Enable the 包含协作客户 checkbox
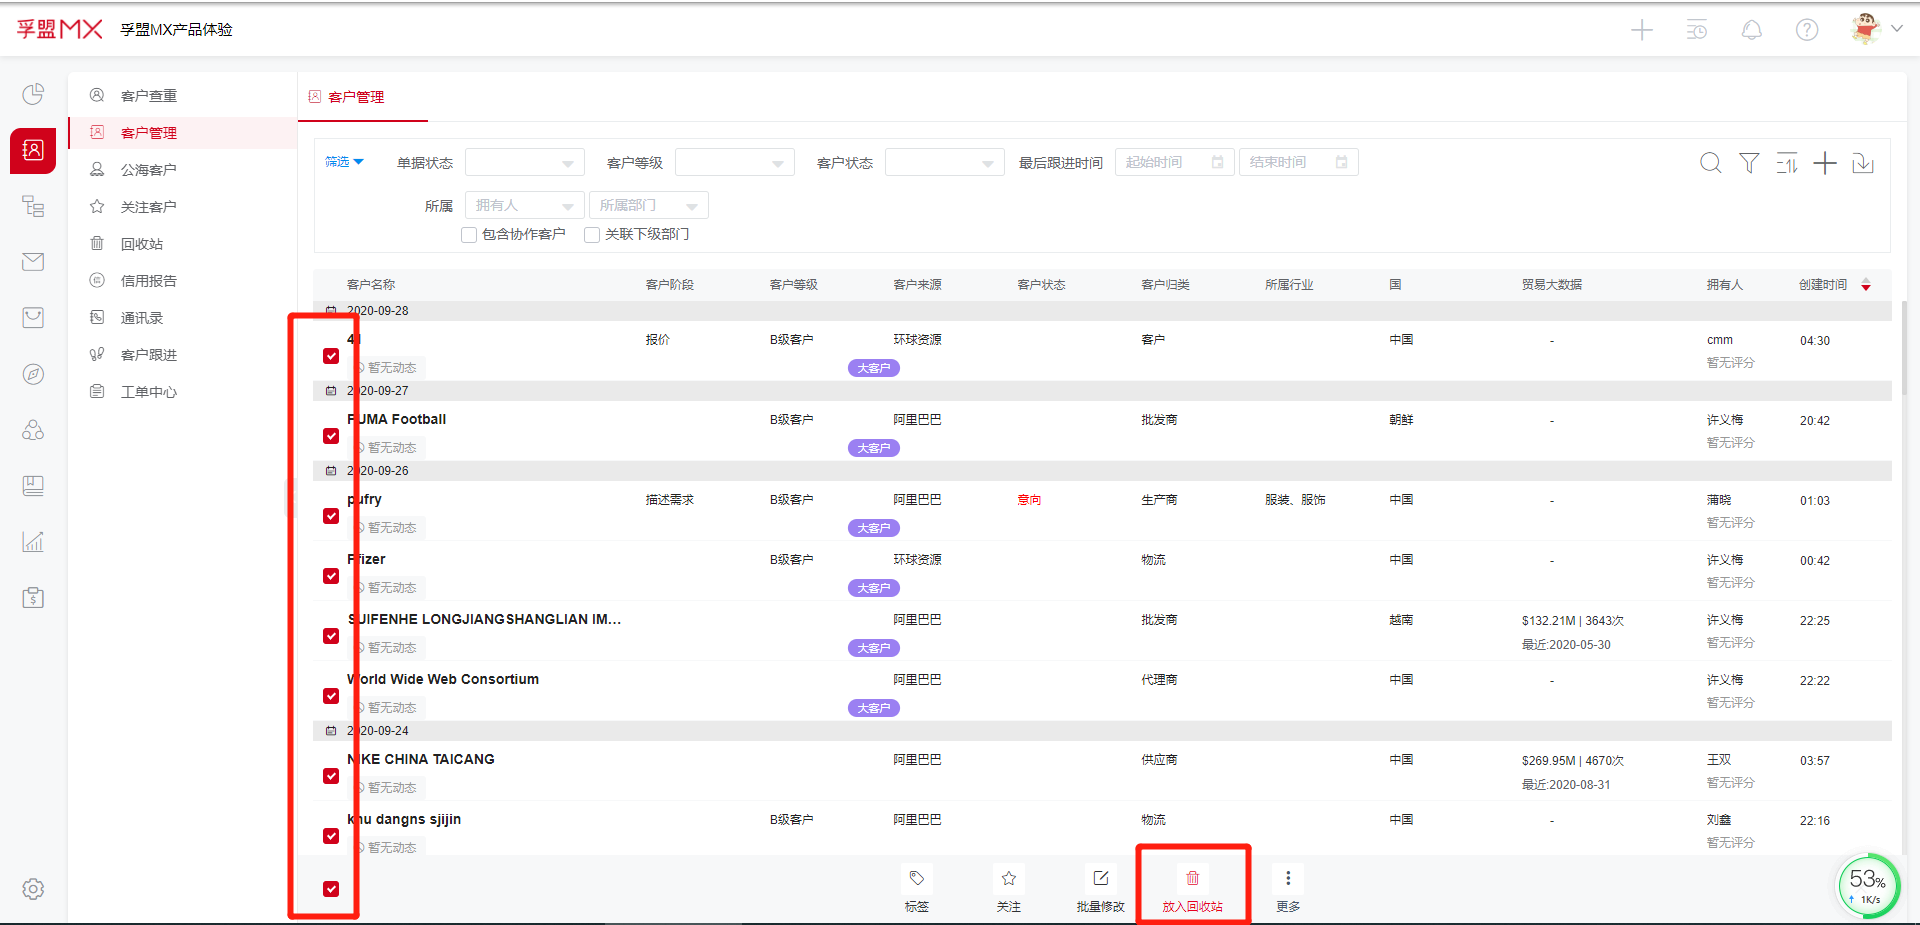 click(469, 235)
